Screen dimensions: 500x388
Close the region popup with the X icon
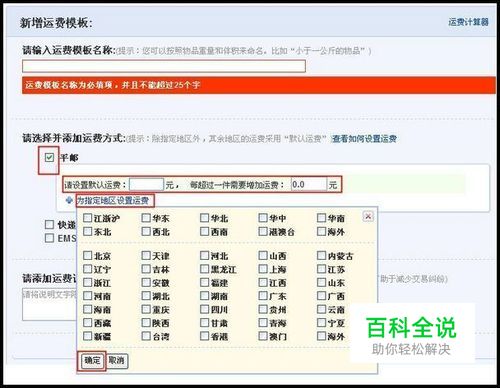pos(368,216)
